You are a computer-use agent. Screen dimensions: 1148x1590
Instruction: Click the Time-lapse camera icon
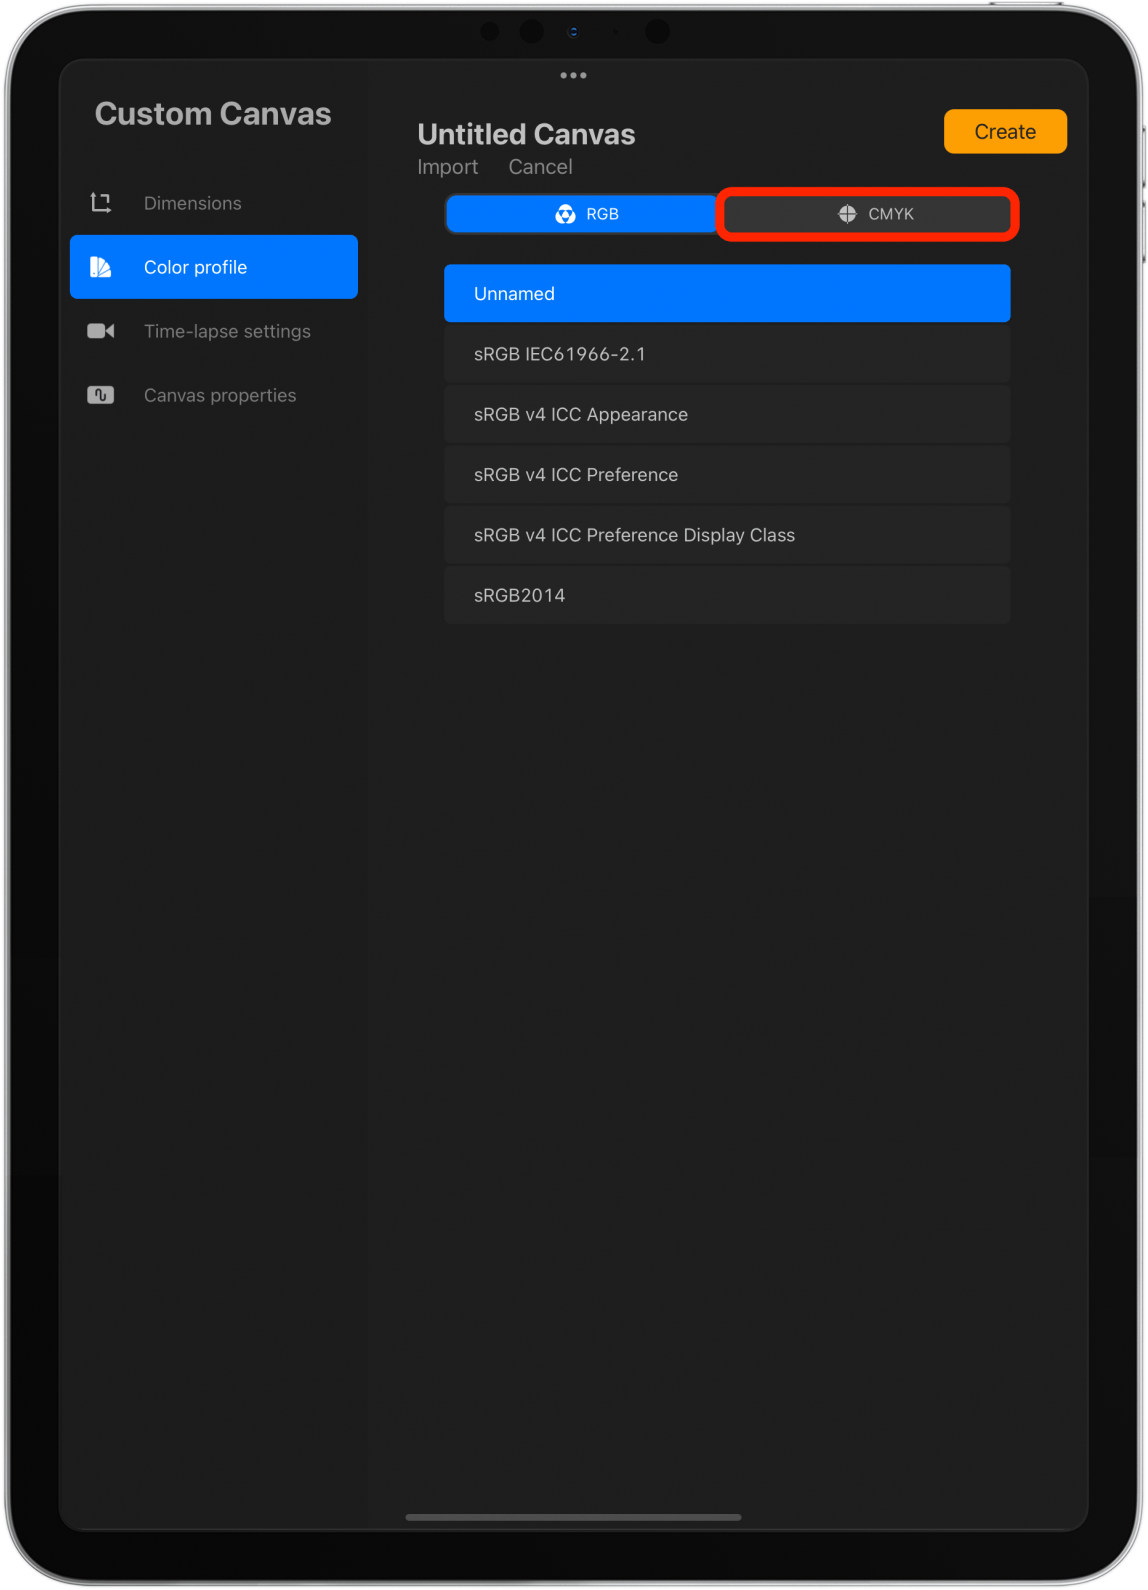tap(101, 331)
